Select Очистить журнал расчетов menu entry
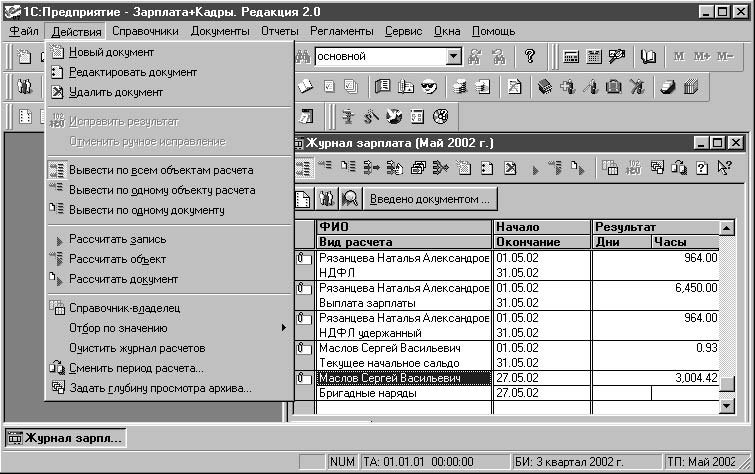Viewport: 755px width, 474px height. (x=169, y=348)
